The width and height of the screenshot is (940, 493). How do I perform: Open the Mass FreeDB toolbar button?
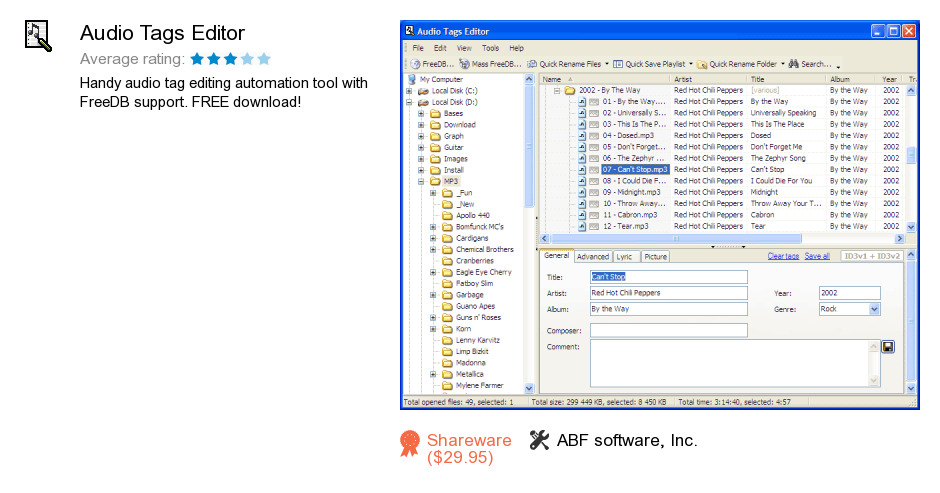(490, 64)
